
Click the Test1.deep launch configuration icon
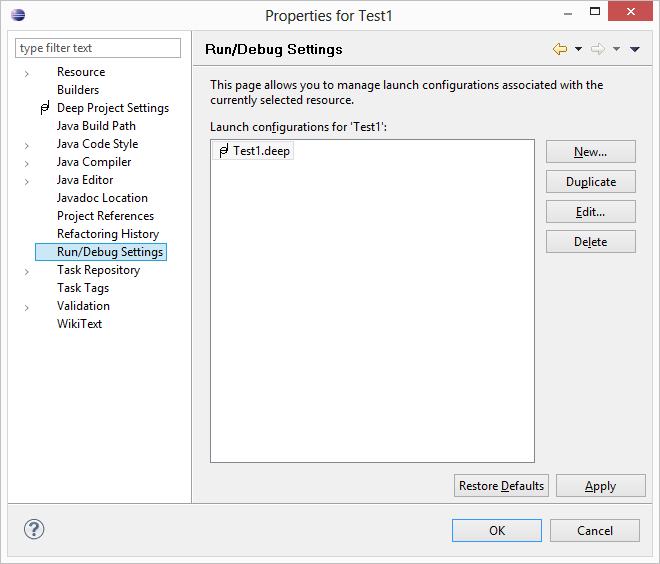[223, 151]
